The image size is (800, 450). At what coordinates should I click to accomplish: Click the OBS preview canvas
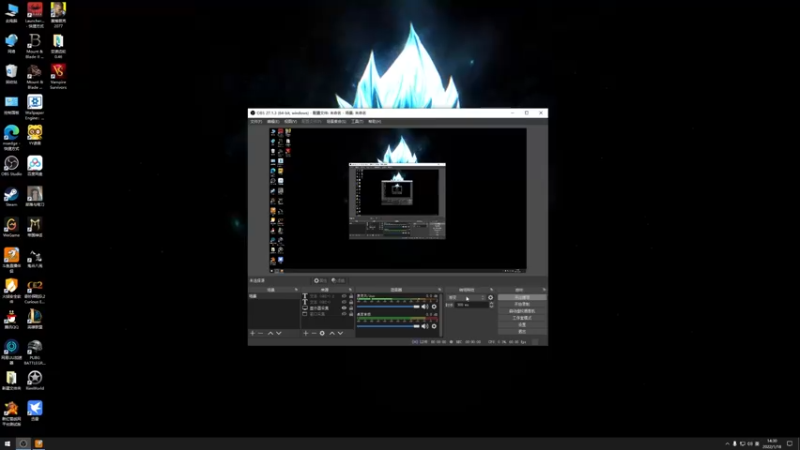point(398,199)
